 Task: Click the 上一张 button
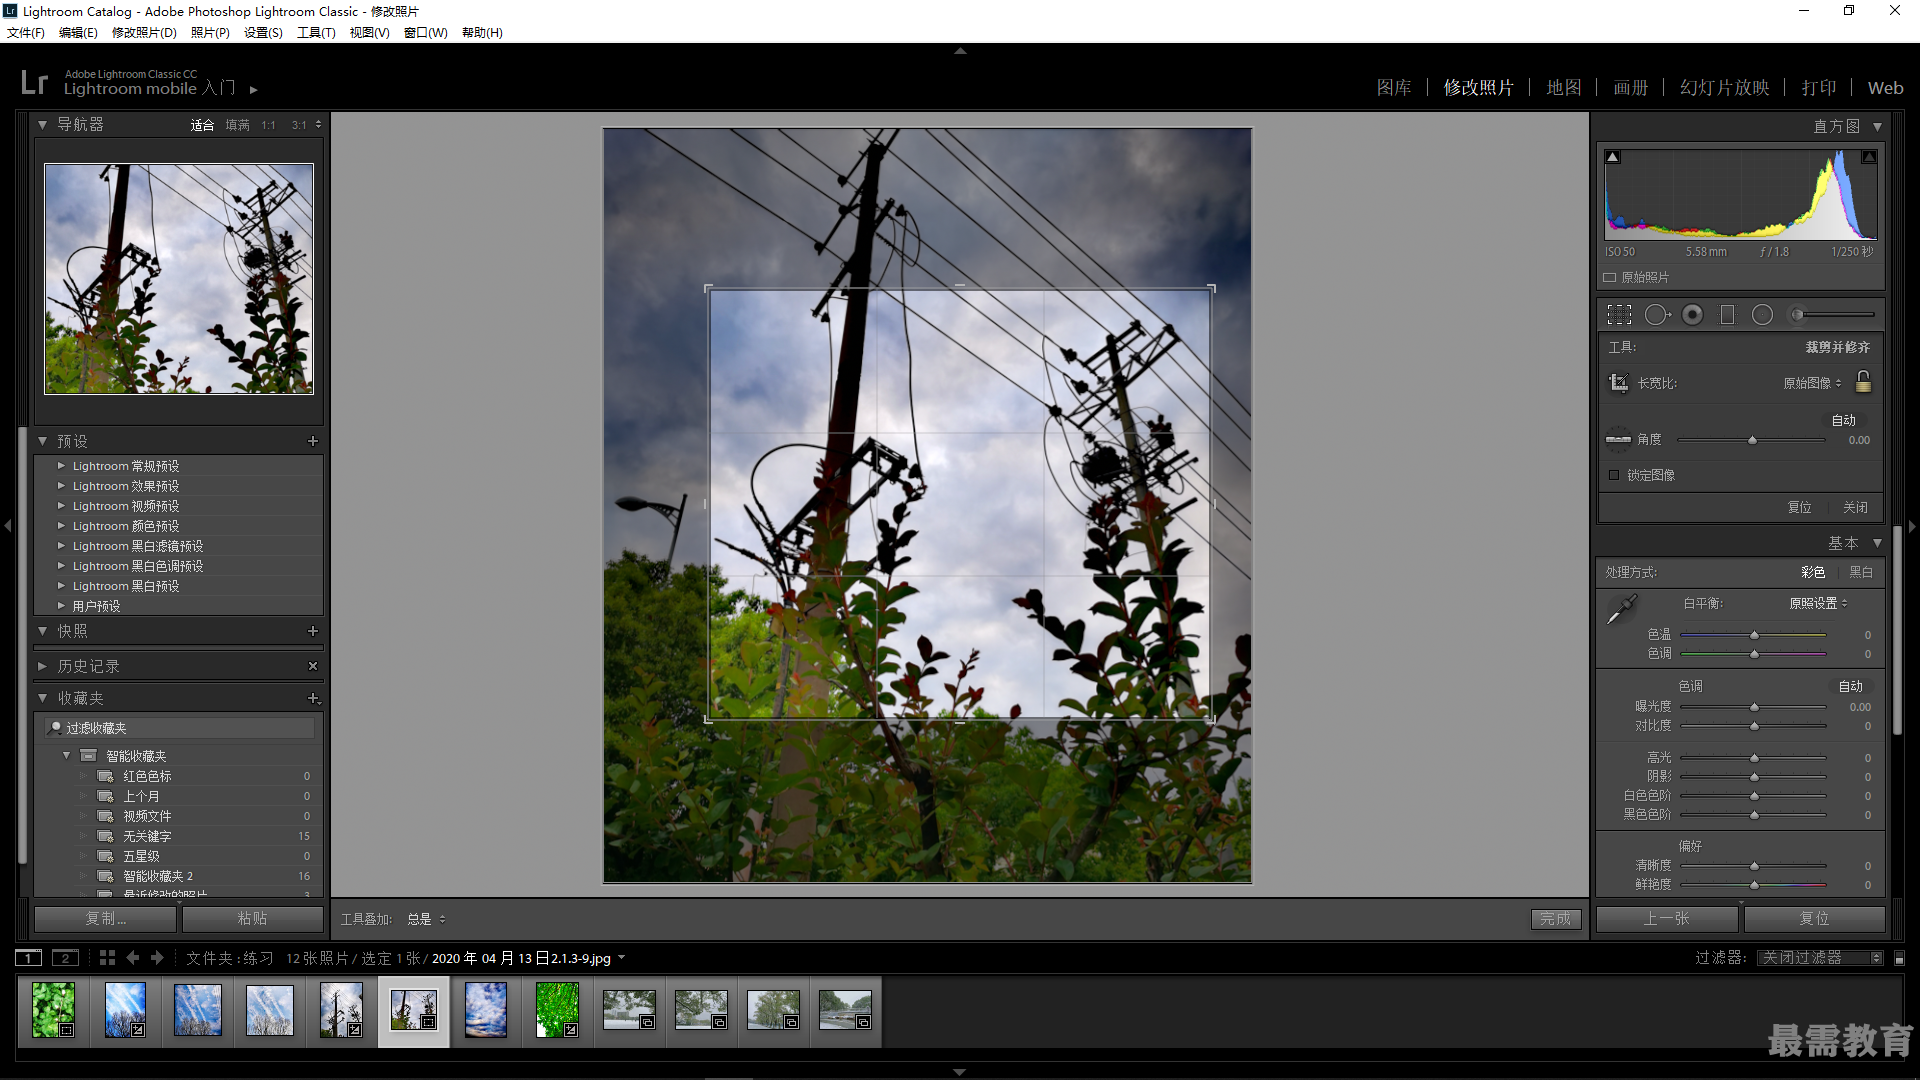click(x=1667, y=919)
